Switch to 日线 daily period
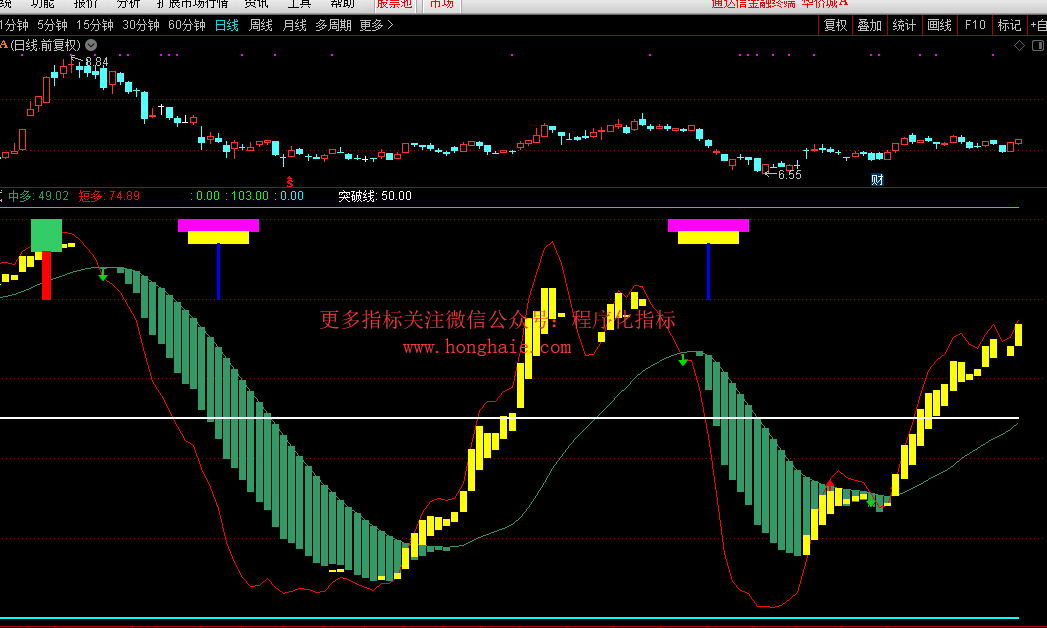Image resolution: width=1047 pixels, height=628 pixels. (227, 25)
